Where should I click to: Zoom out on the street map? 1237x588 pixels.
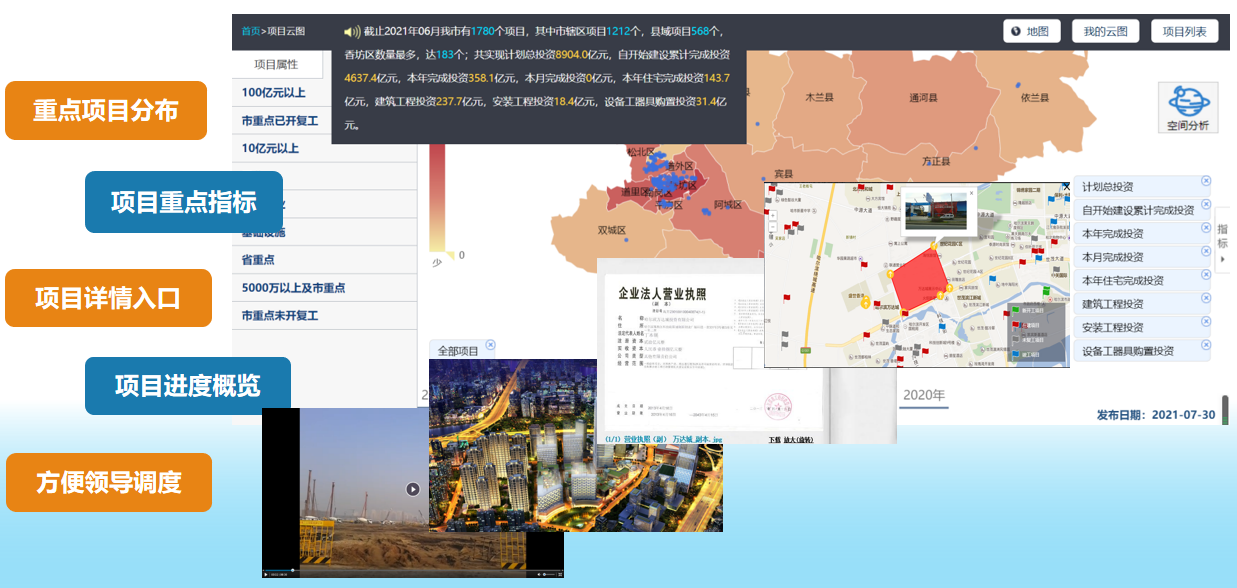point(772,227)
